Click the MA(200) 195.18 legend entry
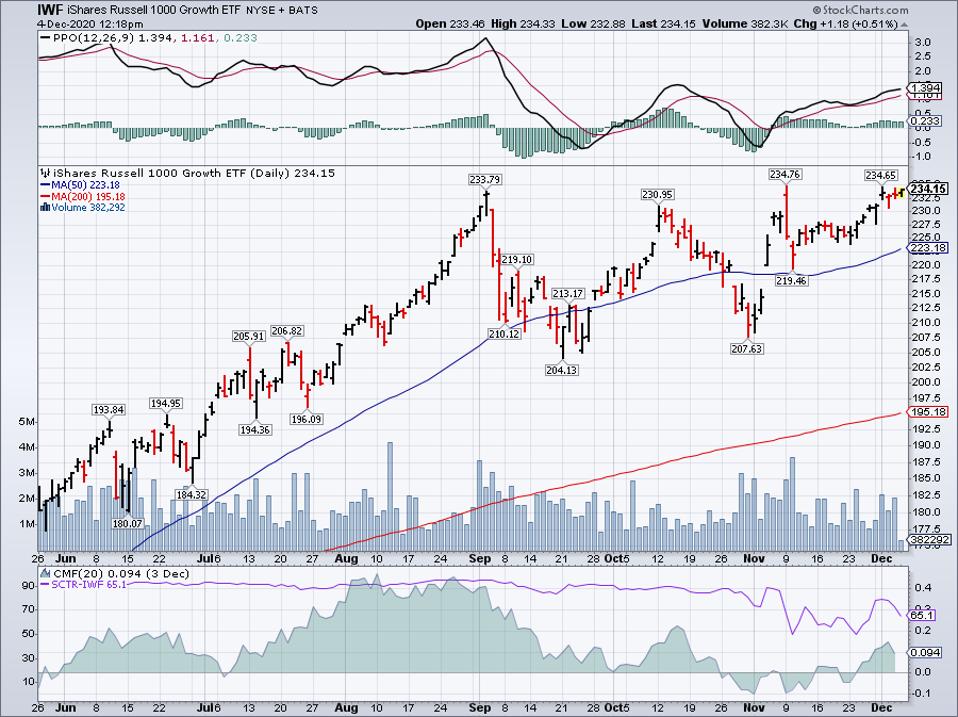 pos(88,197)
